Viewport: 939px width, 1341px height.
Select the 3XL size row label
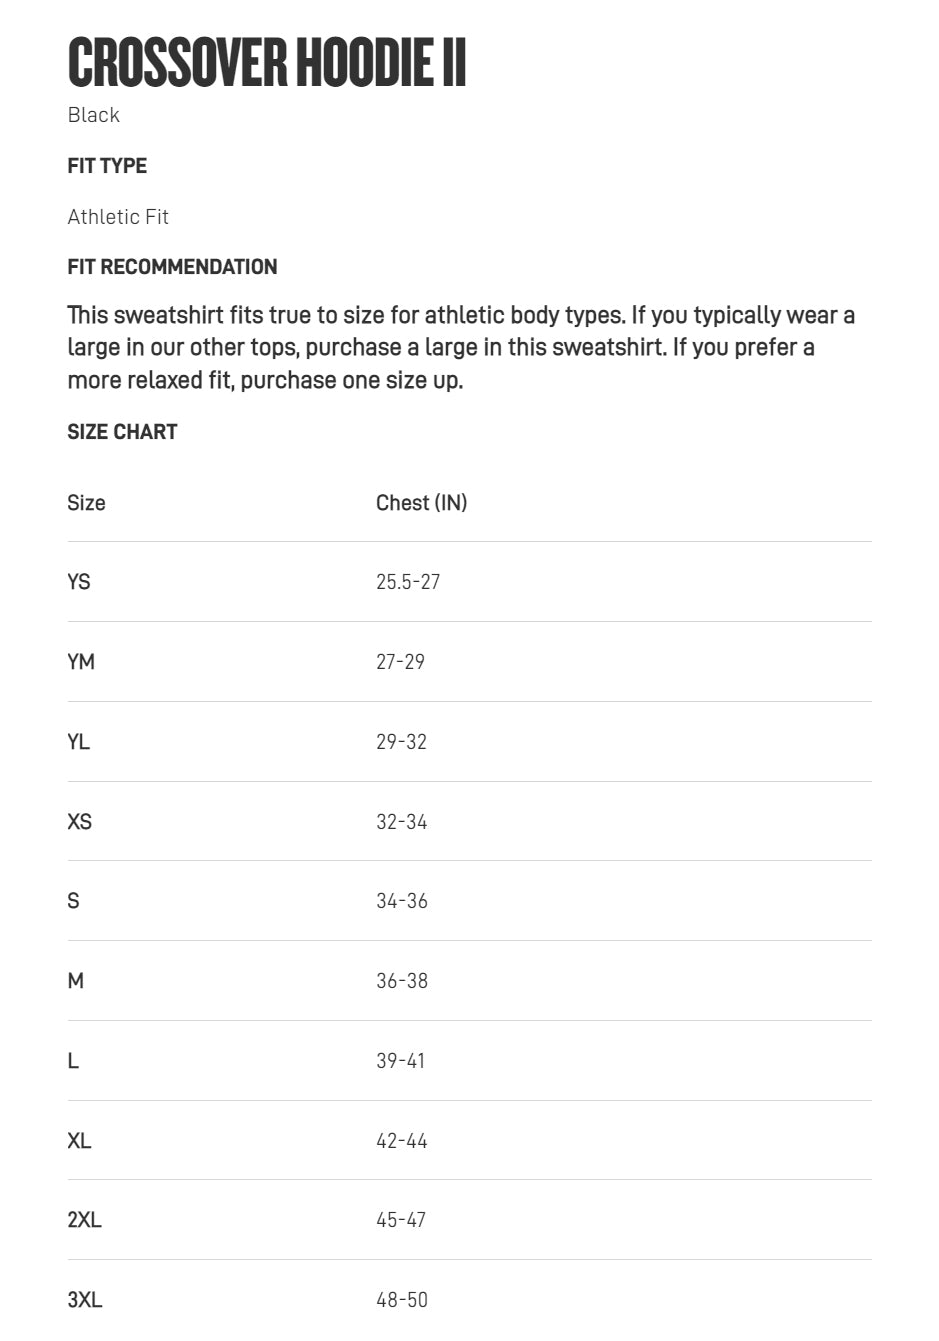click(x=85, y=1300)
